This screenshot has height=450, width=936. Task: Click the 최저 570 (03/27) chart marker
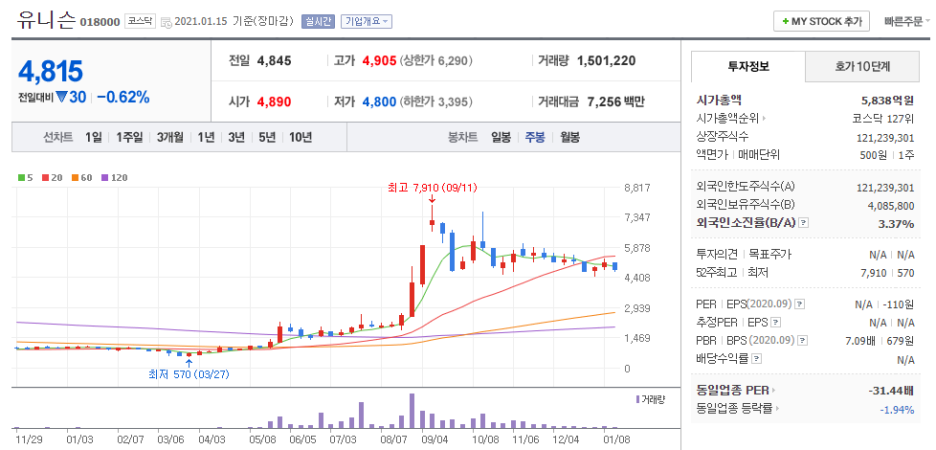(x=189, y=375)
